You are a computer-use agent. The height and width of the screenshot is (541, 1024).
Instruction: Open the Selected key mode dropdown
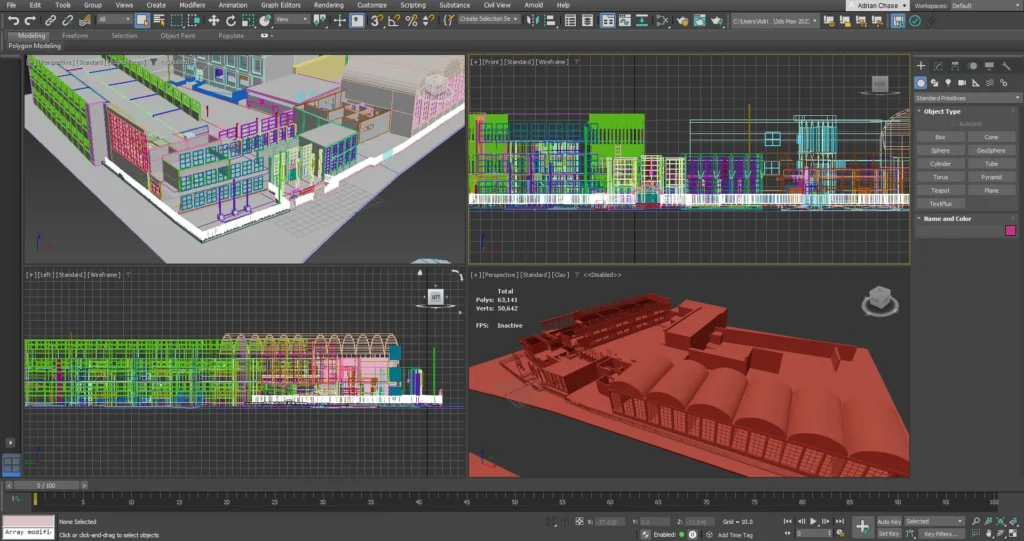[x=934, y=521]
